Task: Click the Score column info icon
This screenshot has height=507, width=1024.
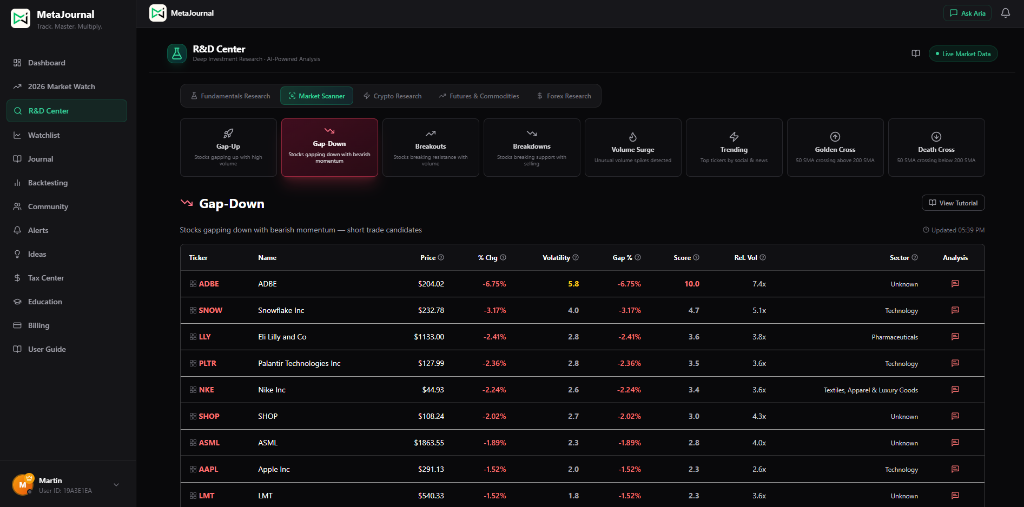Action: pos(696,257)
